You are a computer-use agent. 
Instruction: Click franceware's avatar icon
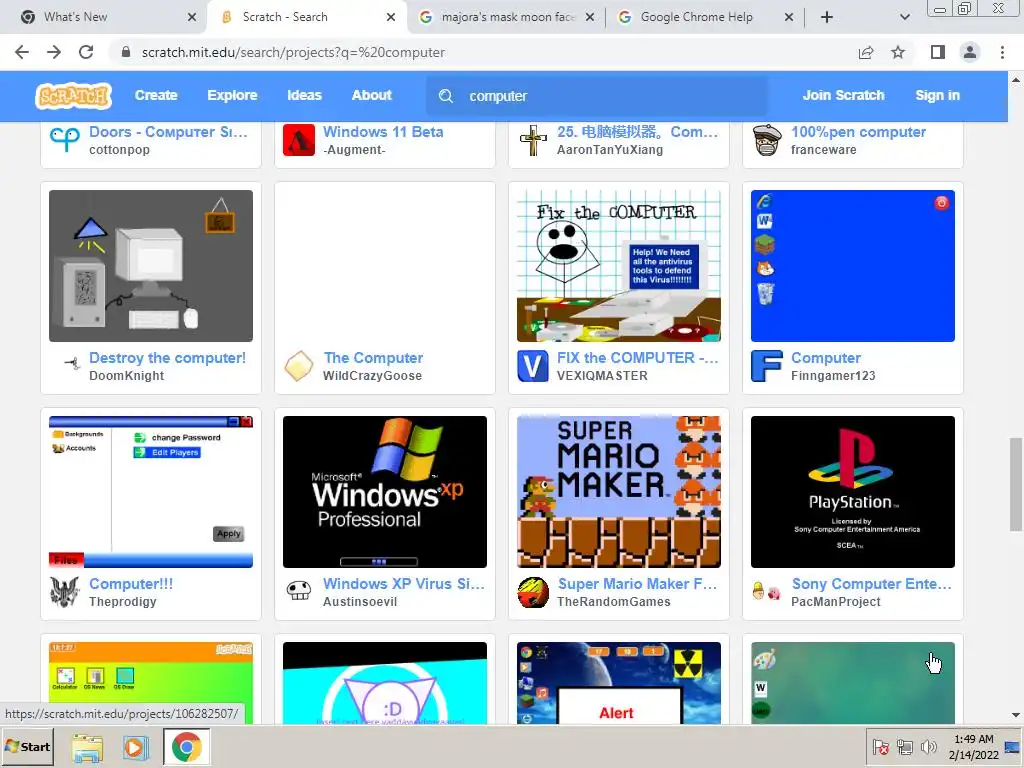point(767,140)
